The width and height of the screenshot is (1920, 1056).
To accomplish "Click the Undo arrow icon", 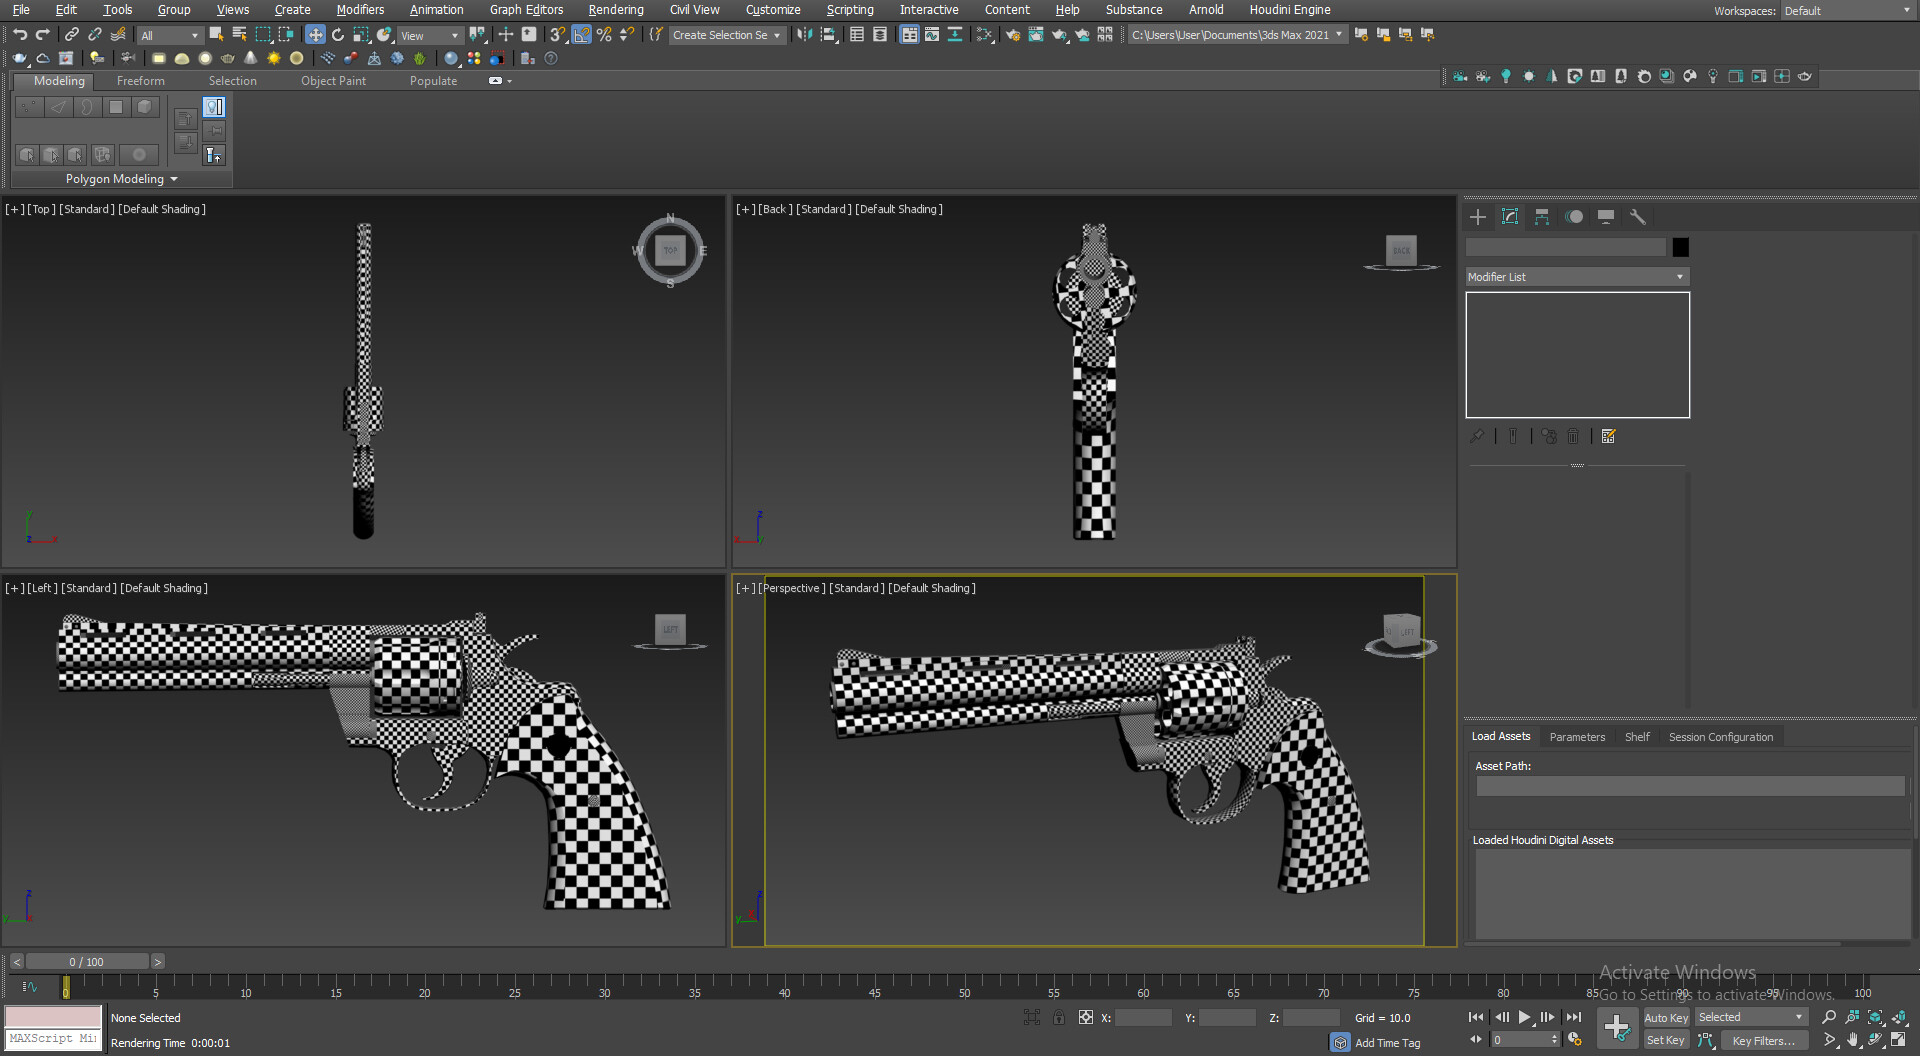I will [x=22, y=35].
